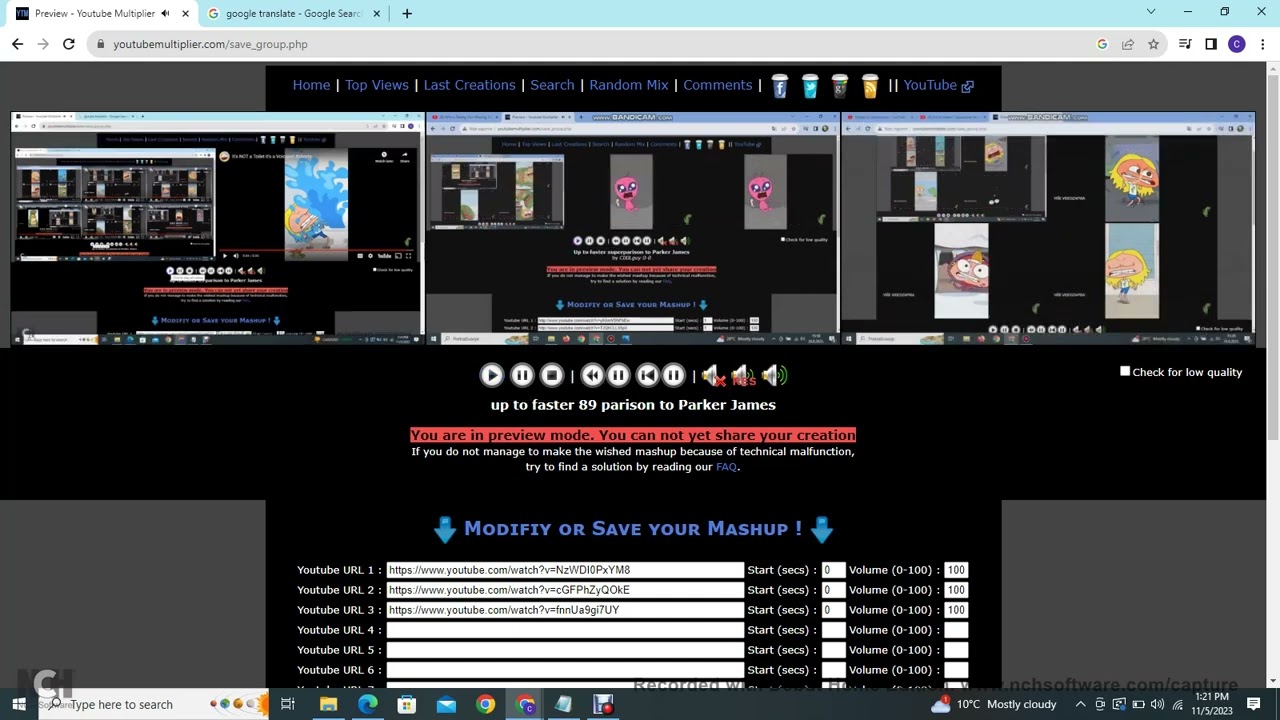Click the skip-to-start playback button
This screenshot has width=1280, height=720.
648,375
